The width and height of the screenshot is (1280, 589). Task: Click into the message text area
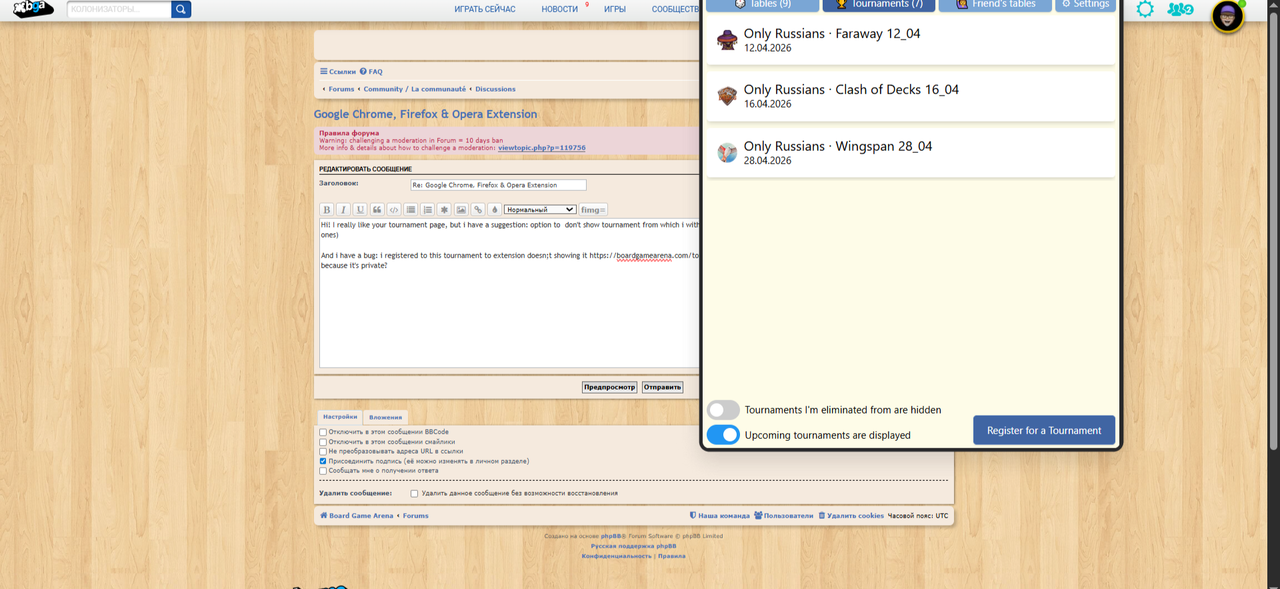(510, 294)
